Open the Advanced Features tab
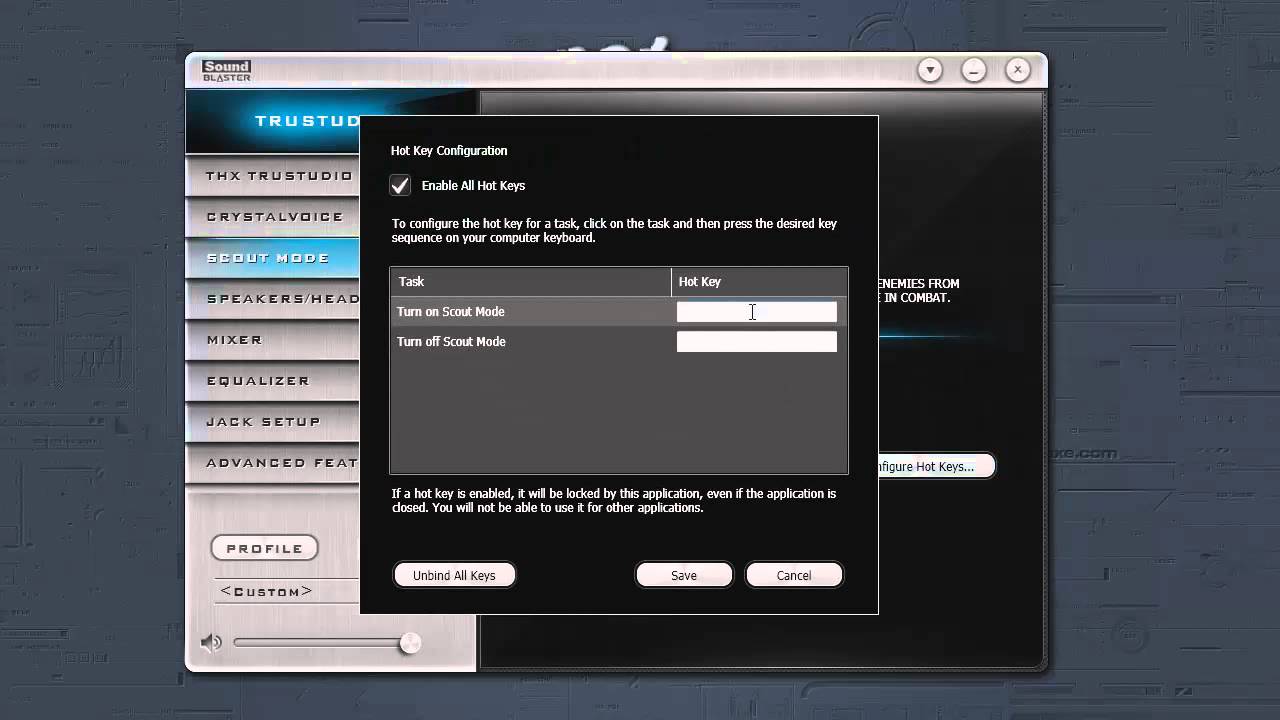Image resolution: width=1280 pixels, height=720 pixels. [x=273, y=463]
